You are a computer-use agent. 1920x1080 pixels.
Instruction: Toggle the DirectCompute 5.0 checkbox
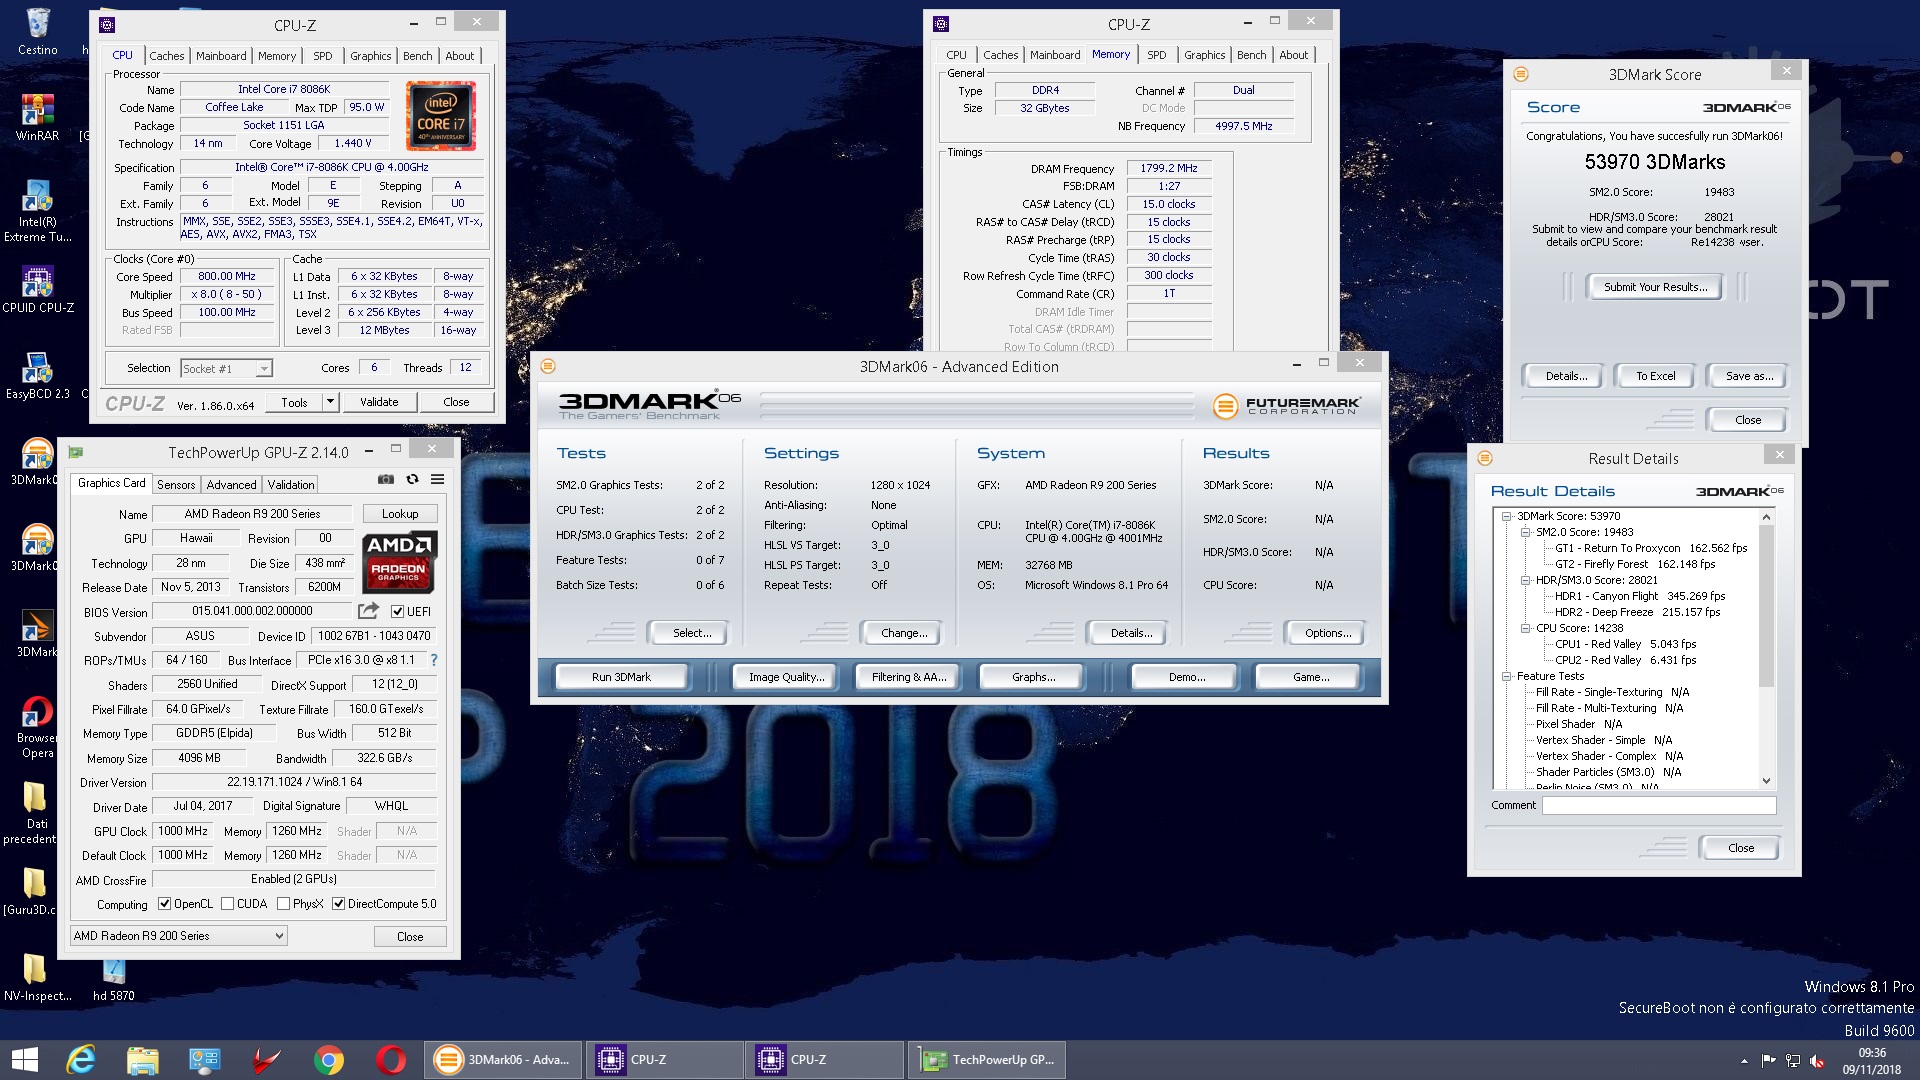click(x=339, y=904)
